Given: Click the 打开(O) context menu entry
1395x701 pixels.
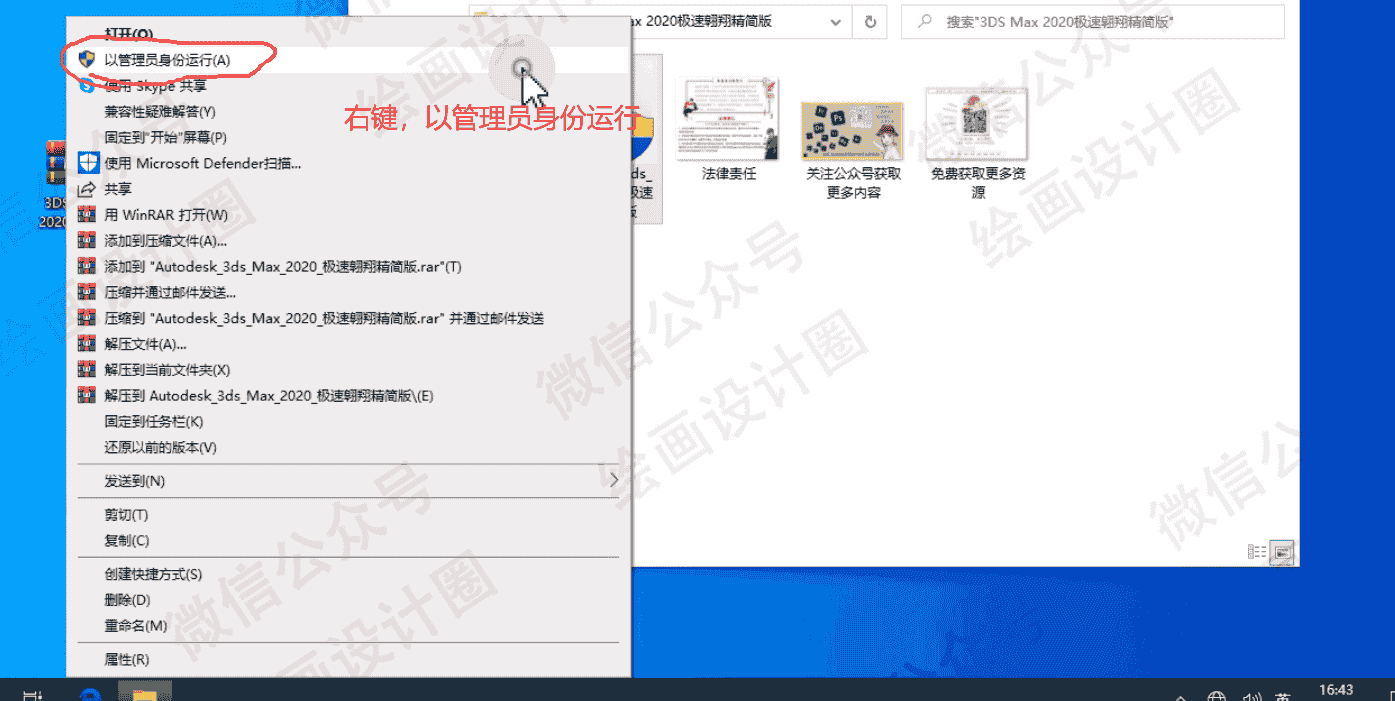Looking at the screenshot, I should tap(348, 34).
